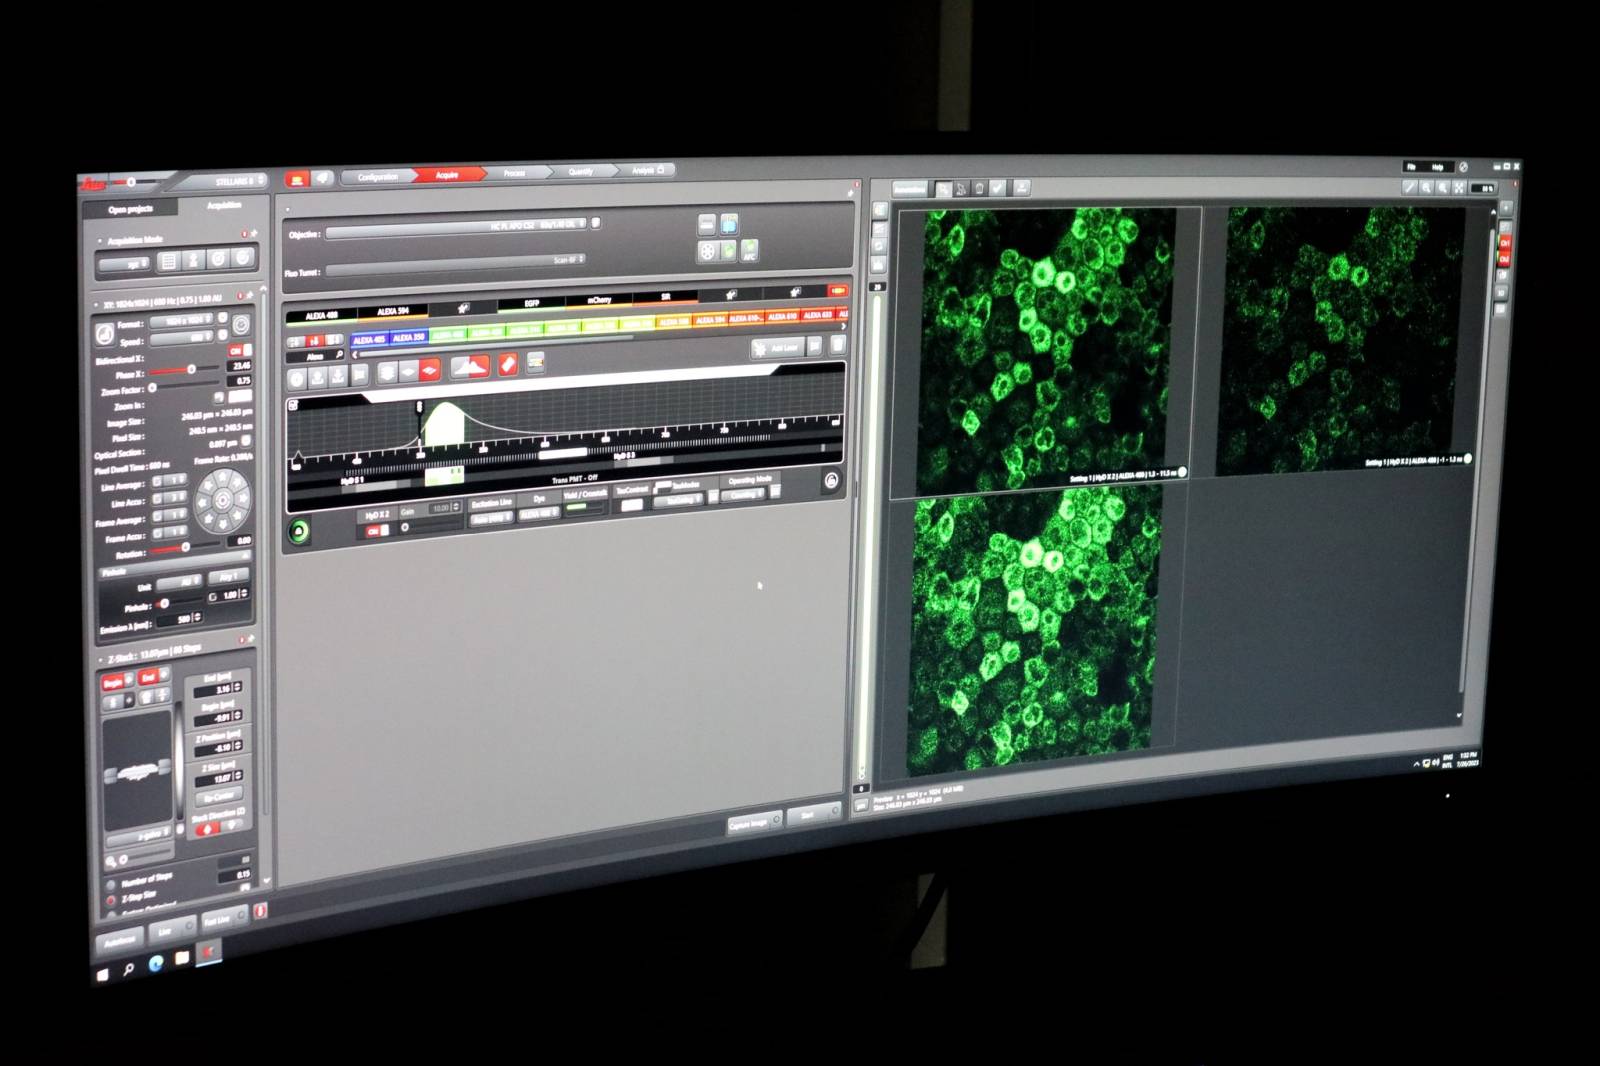Click the Format lock icon left of Format
1600x1066 pixels.
click(x=104, y=333)
